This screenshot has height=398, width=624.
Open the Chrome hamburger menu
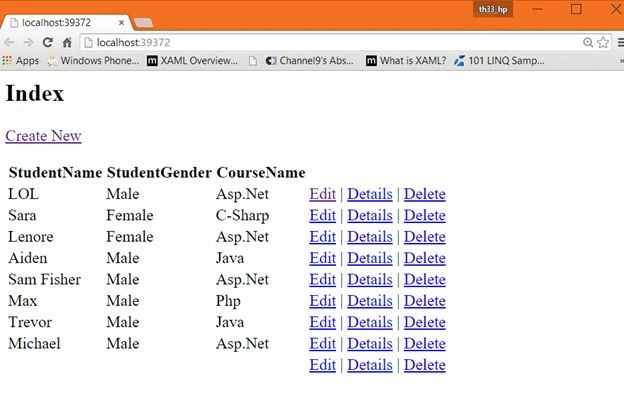click(621, 42)
